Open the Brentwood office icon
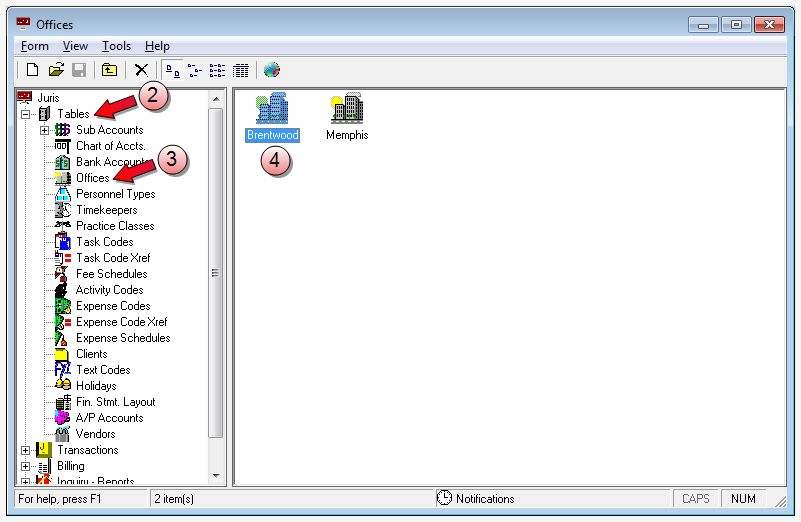801x522 pixels. 272,110
